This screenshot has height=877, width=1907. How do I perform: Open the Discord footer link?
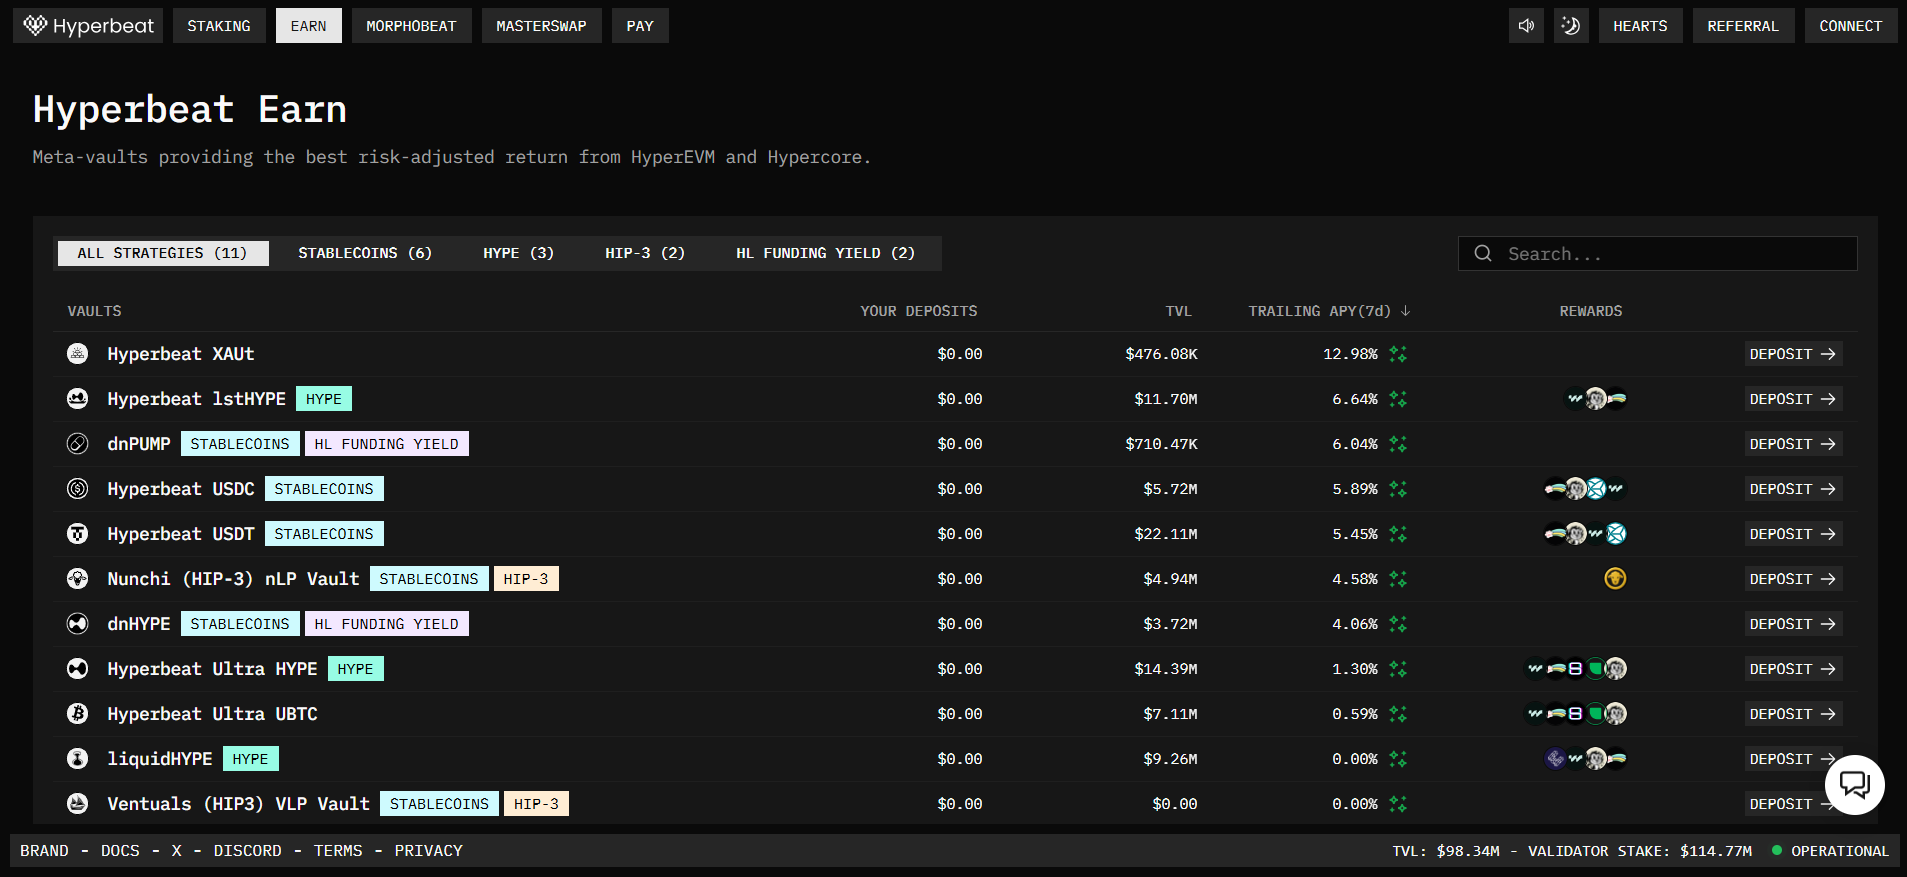247,851
